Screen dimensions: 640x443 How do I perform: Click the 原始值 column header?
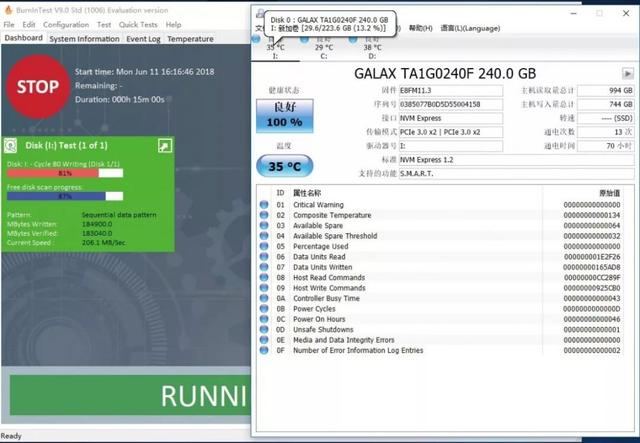point(609,193)
